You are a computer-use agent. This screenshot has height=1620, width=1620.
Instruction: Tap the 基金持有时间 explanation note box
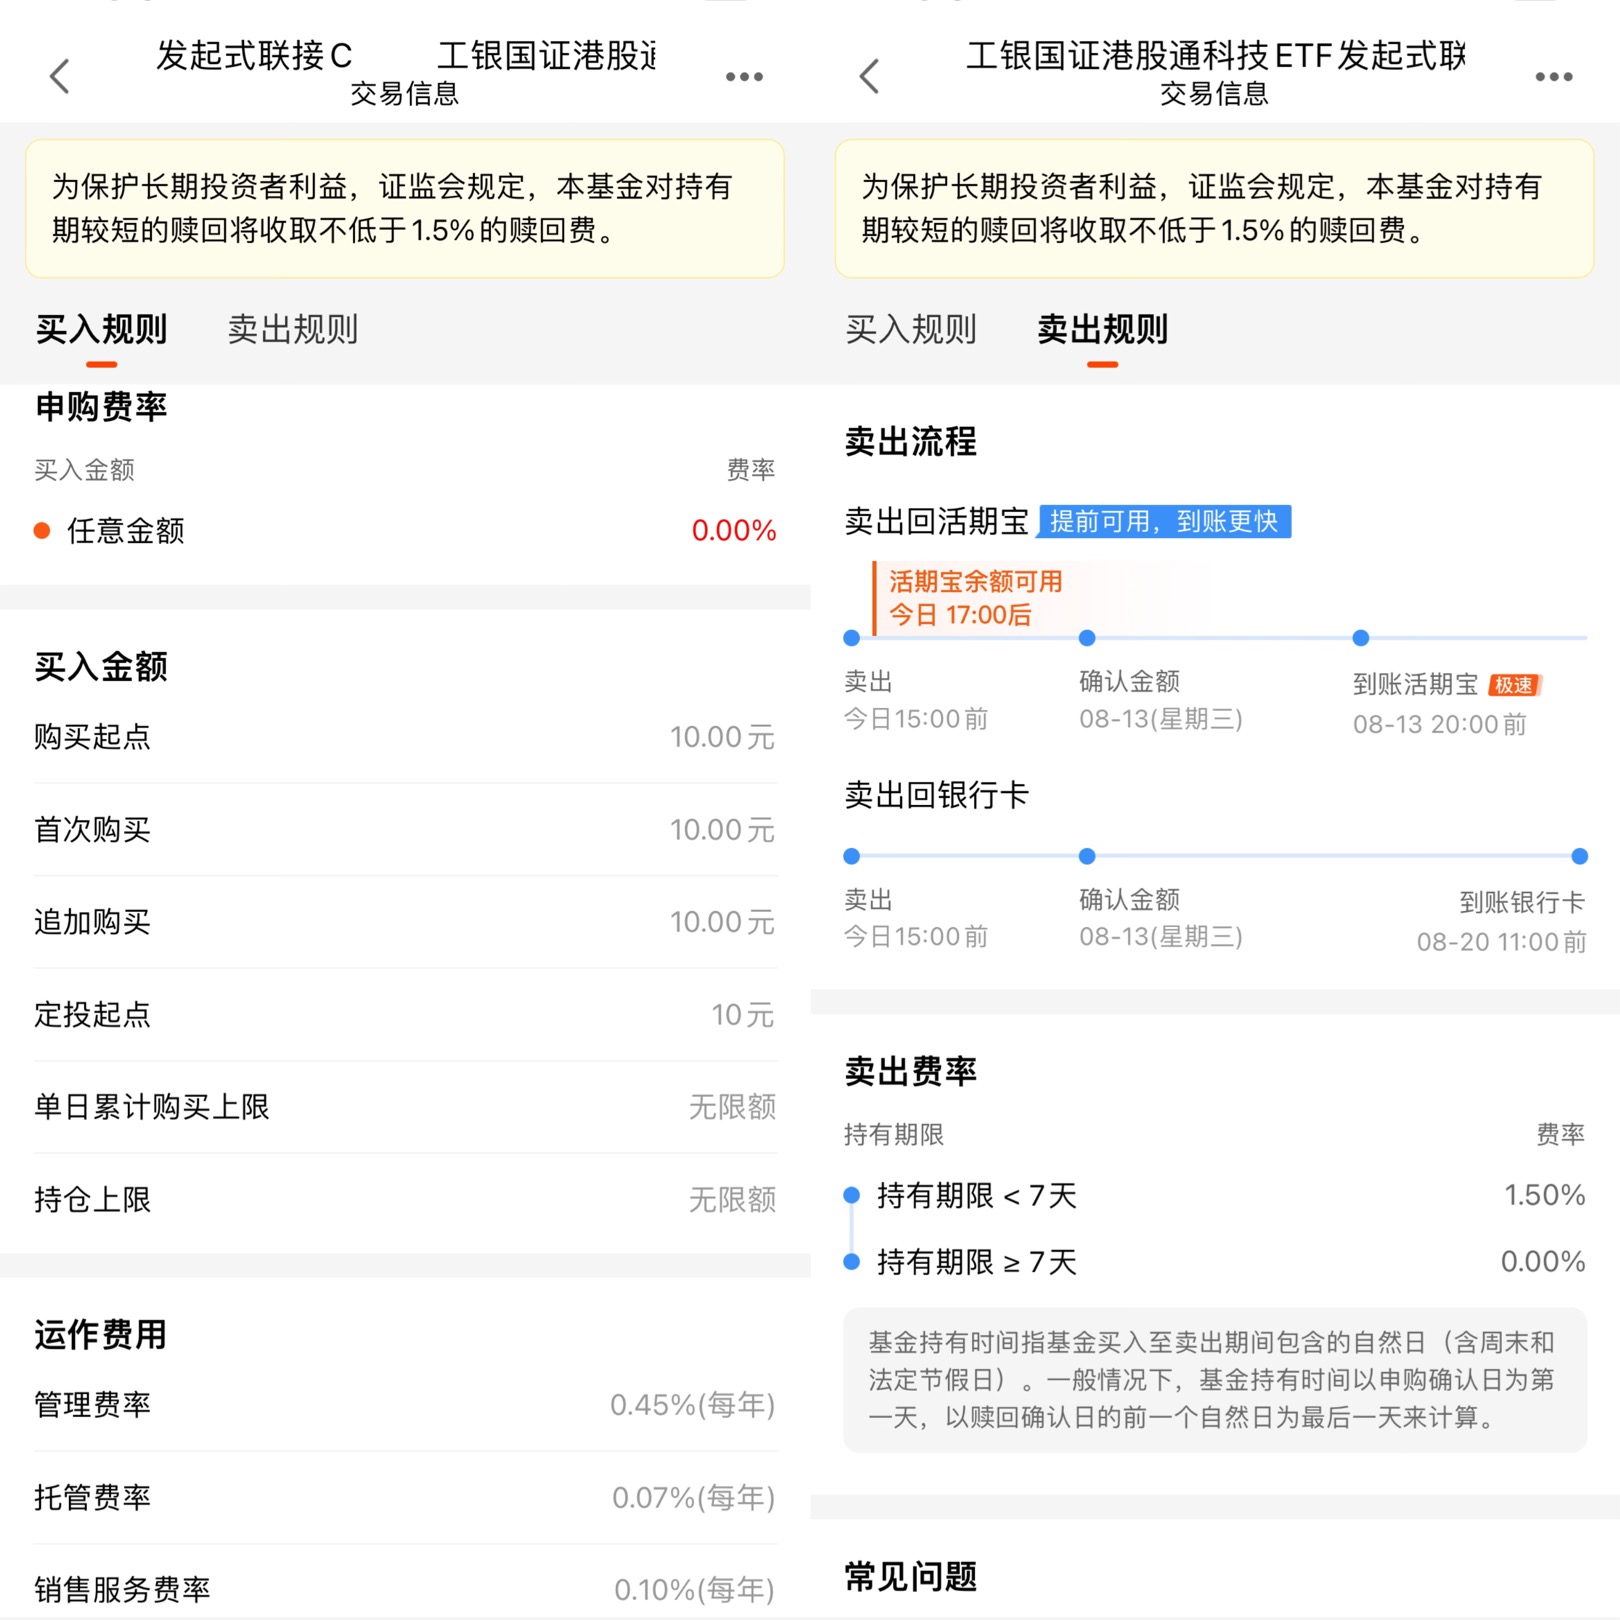[x=1215, y=1380]
